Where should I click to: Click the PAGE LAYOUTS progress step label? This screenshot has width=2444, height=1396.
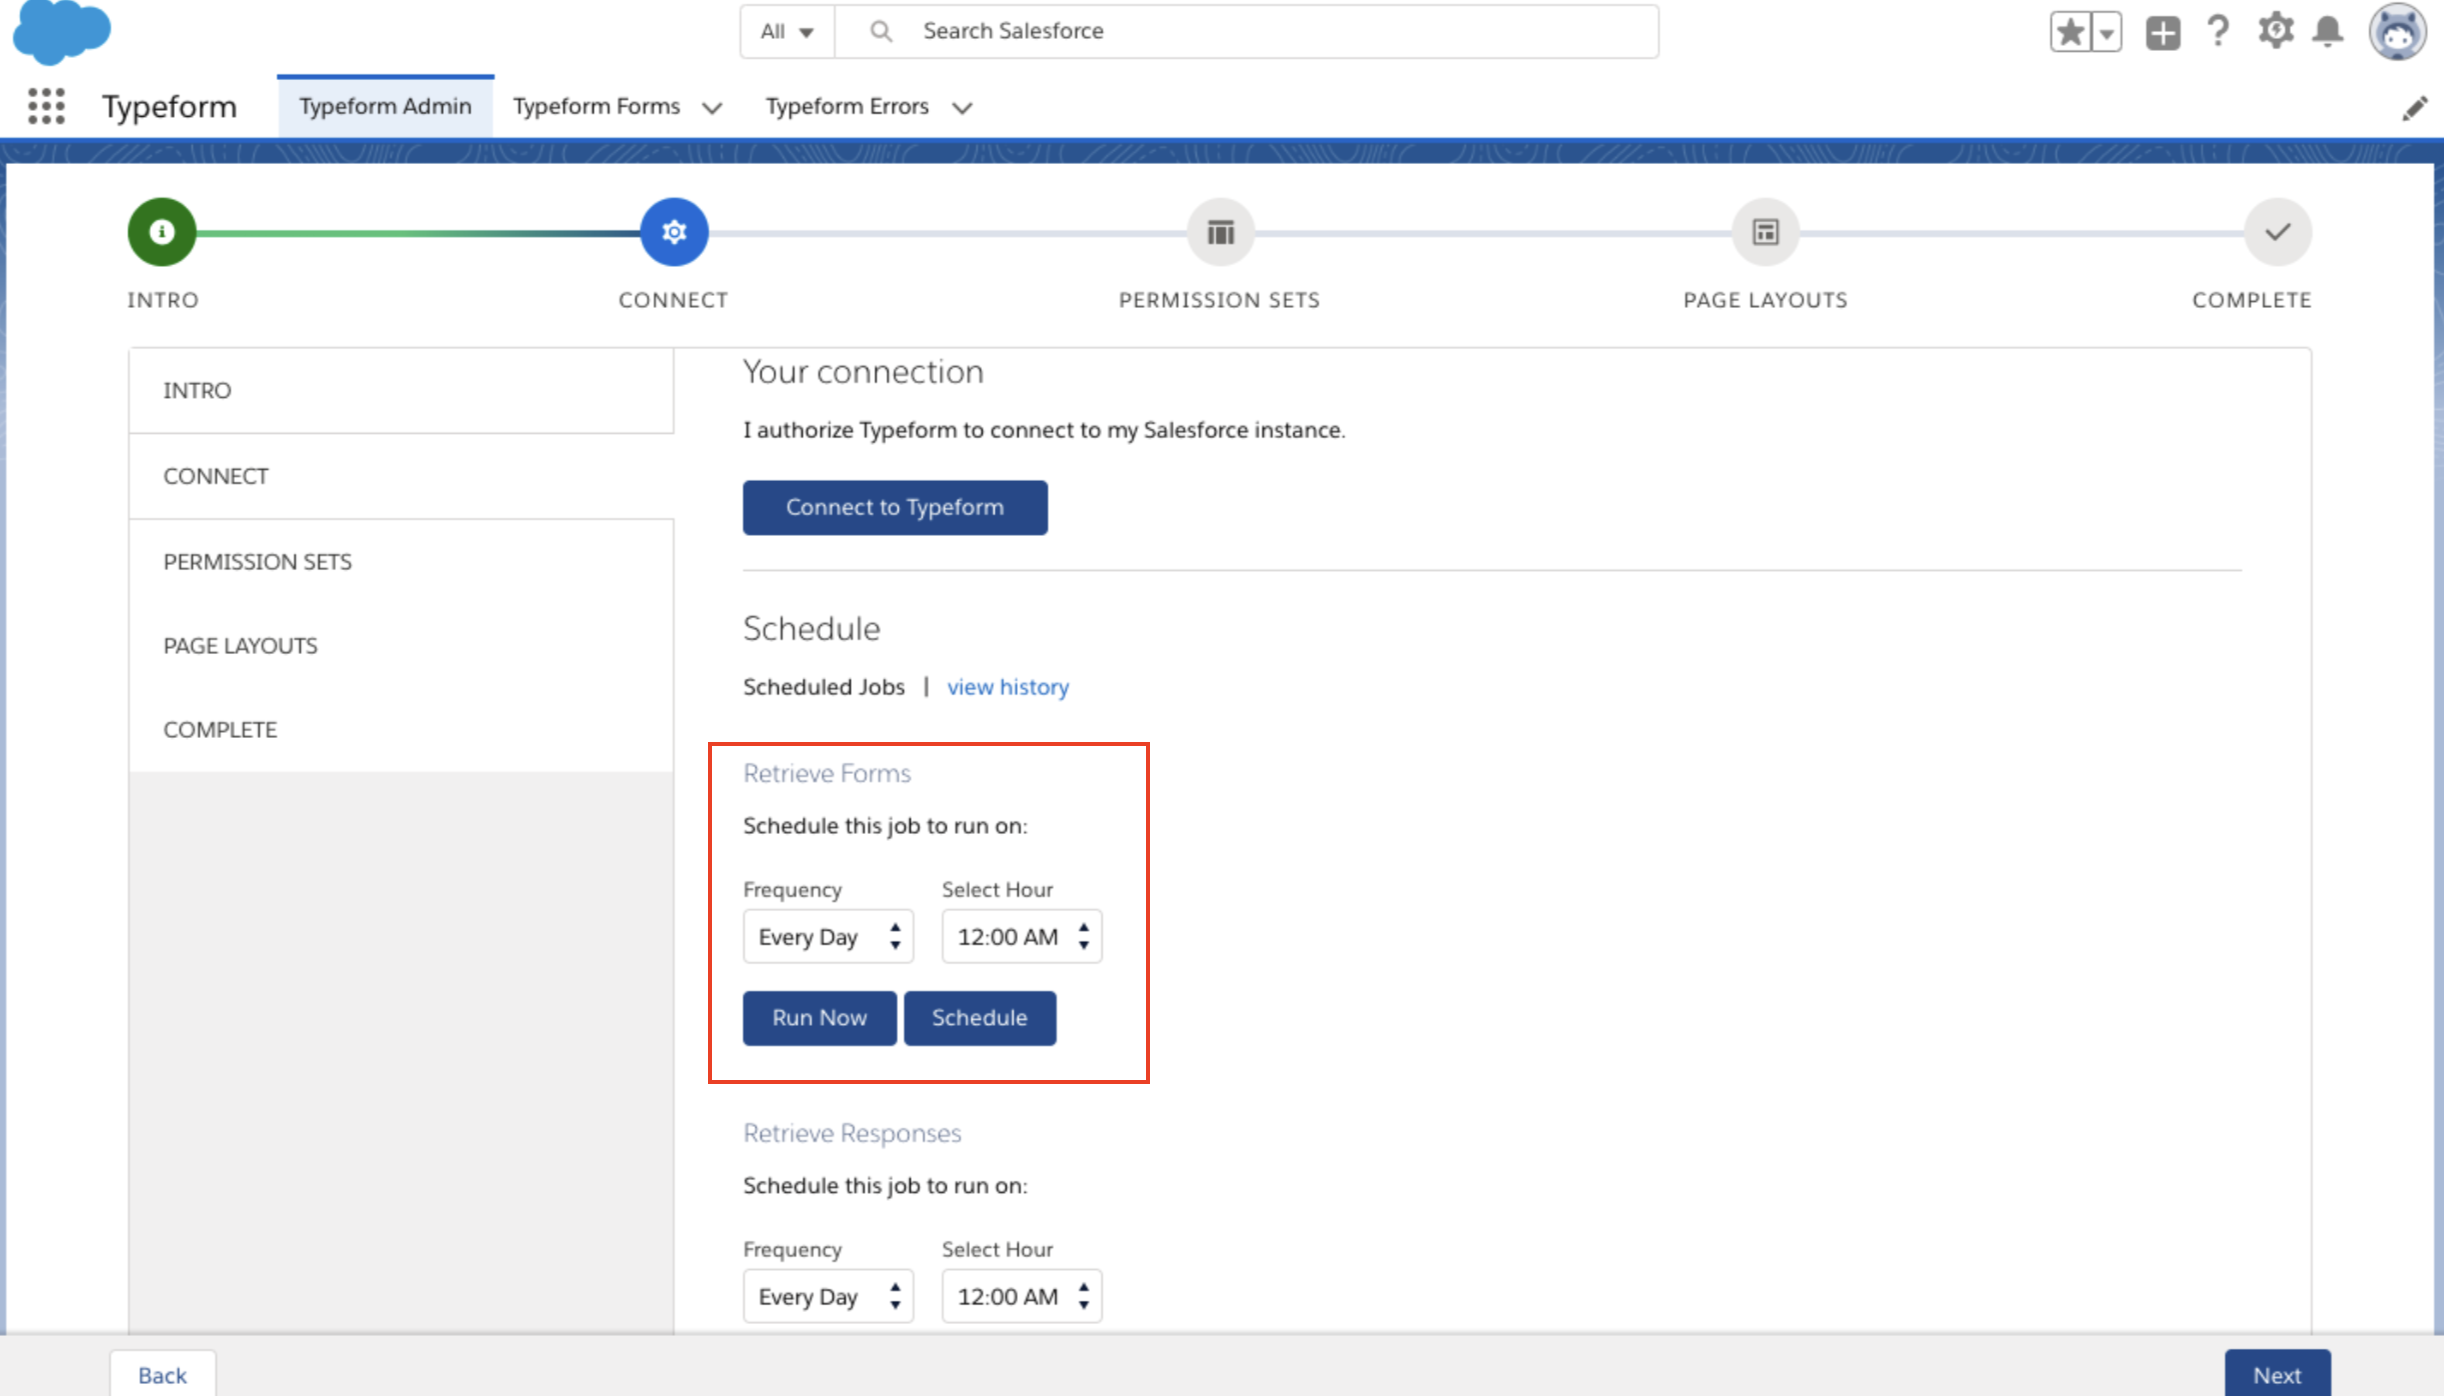coord(1765,300)
